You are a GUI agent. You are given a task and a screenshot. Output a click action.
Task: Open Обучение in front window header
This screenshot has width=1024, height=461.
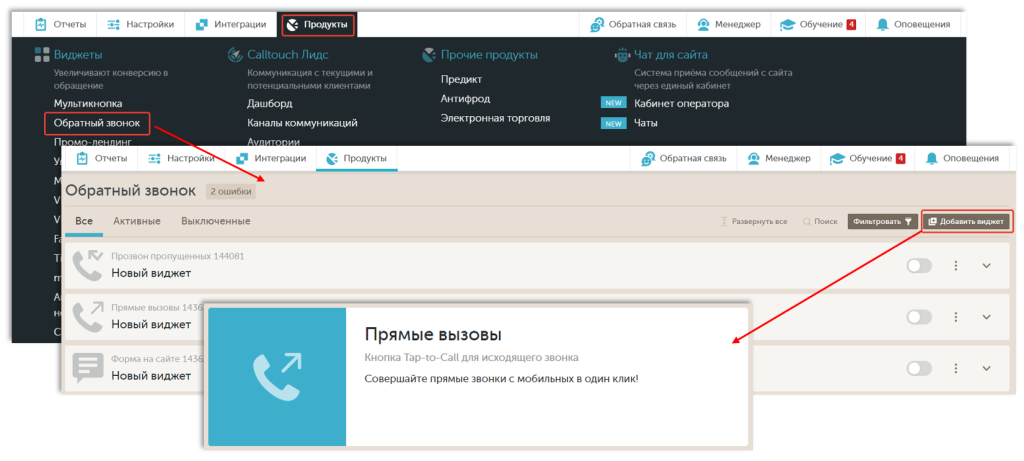[x=868, y=158]
